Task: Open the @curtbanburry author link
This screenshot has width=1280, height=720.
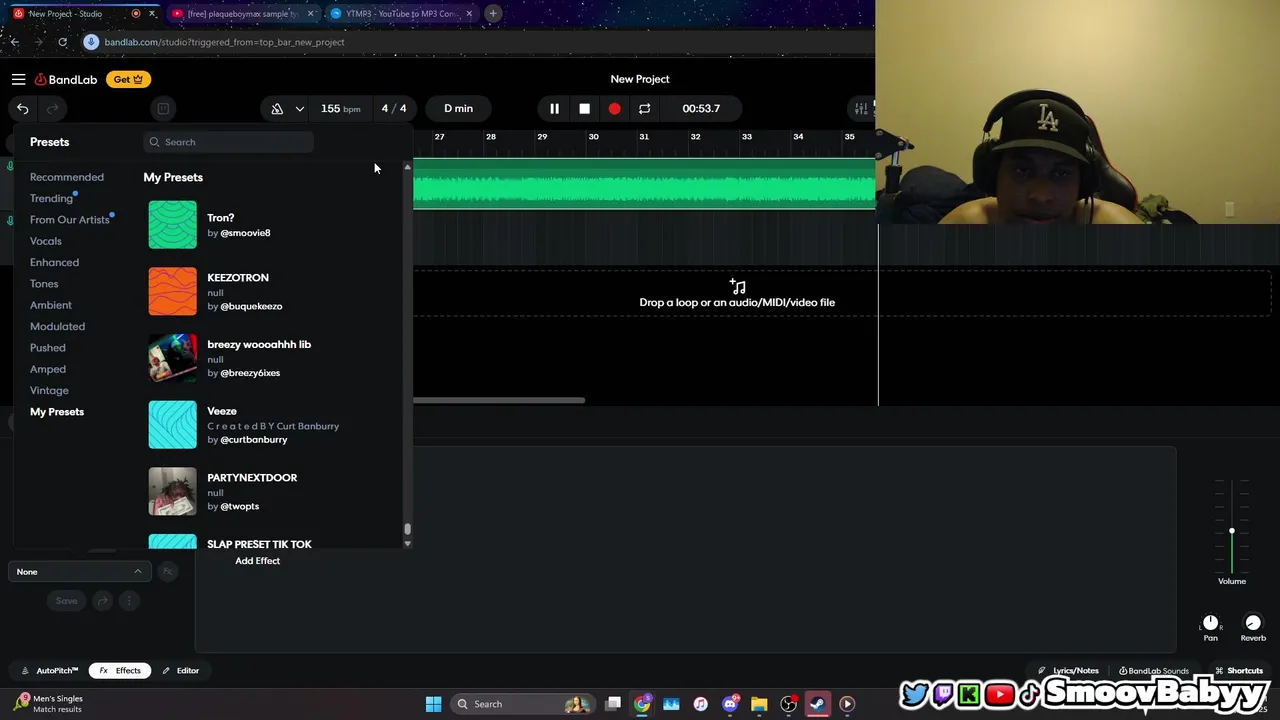Action: pyautogui.click(x=254, y=440)
